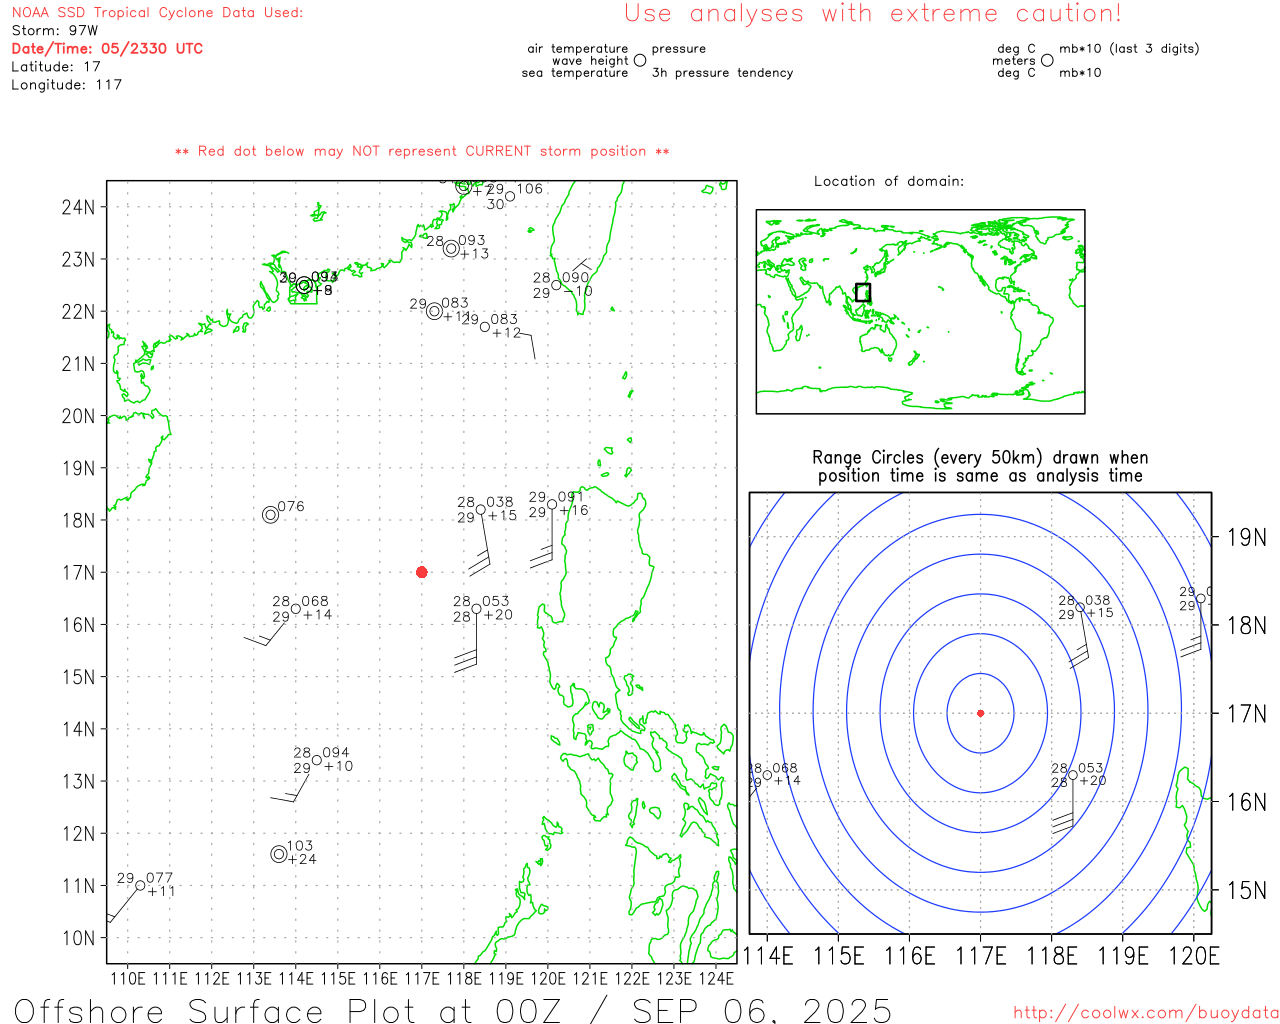The image size is (1280, 1024).
Task: Click the 10N latitude axis label
Action: (78, 938)
